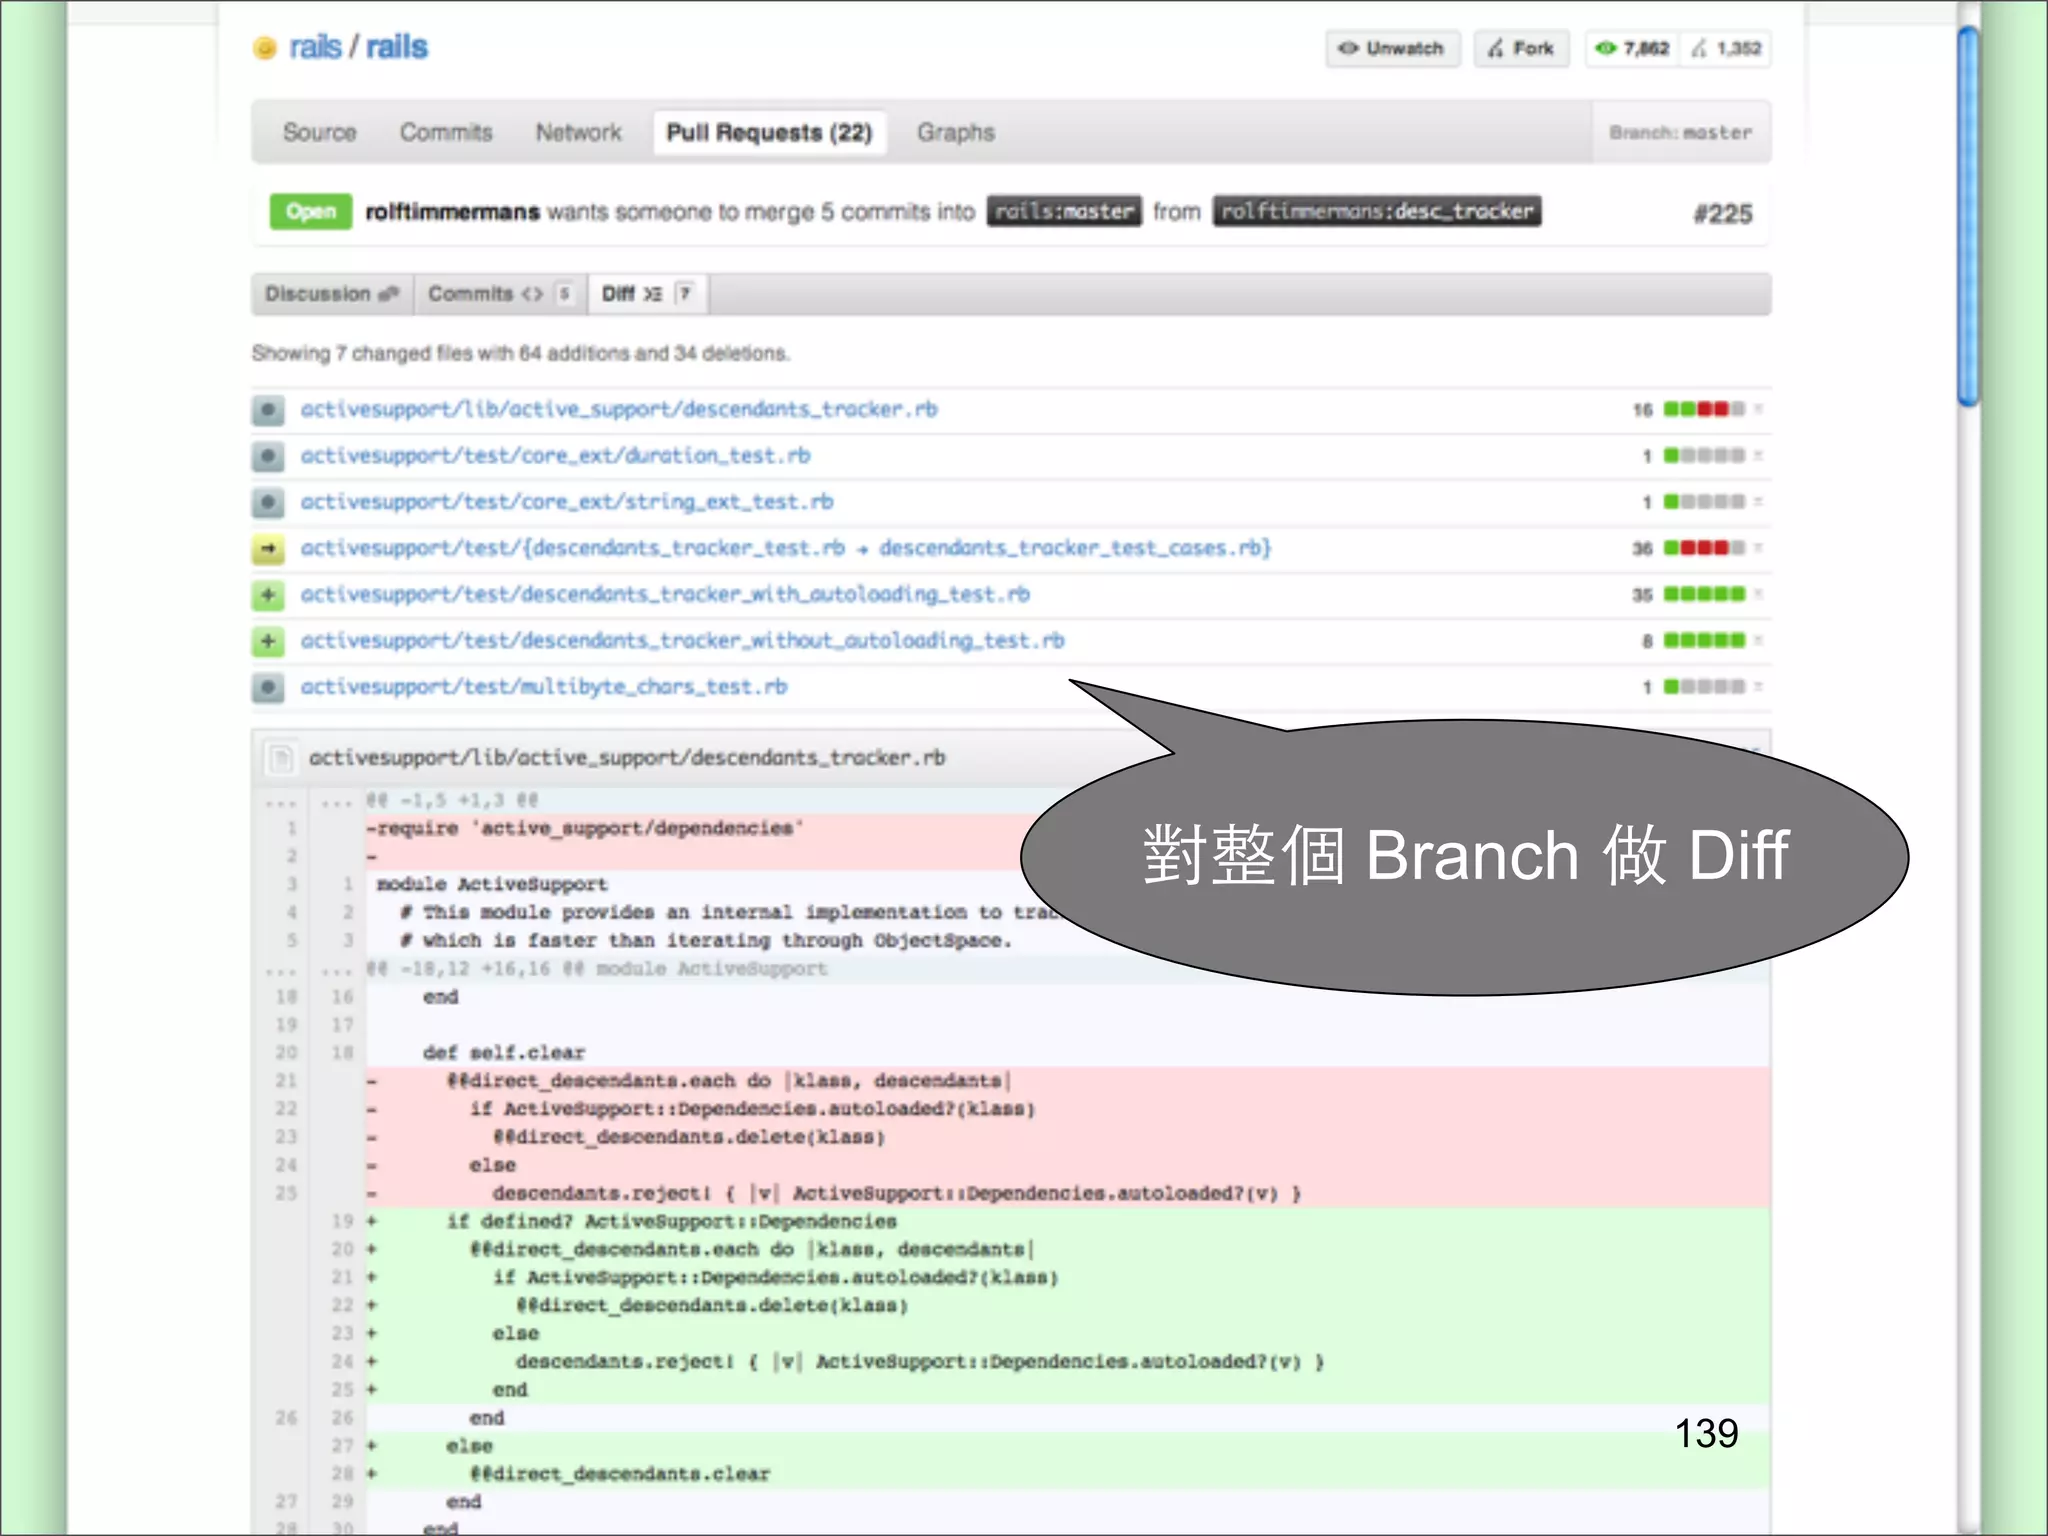Click the yellow repository status icon
This screenshot has width=2048, height=1536.
pos(265,48)
